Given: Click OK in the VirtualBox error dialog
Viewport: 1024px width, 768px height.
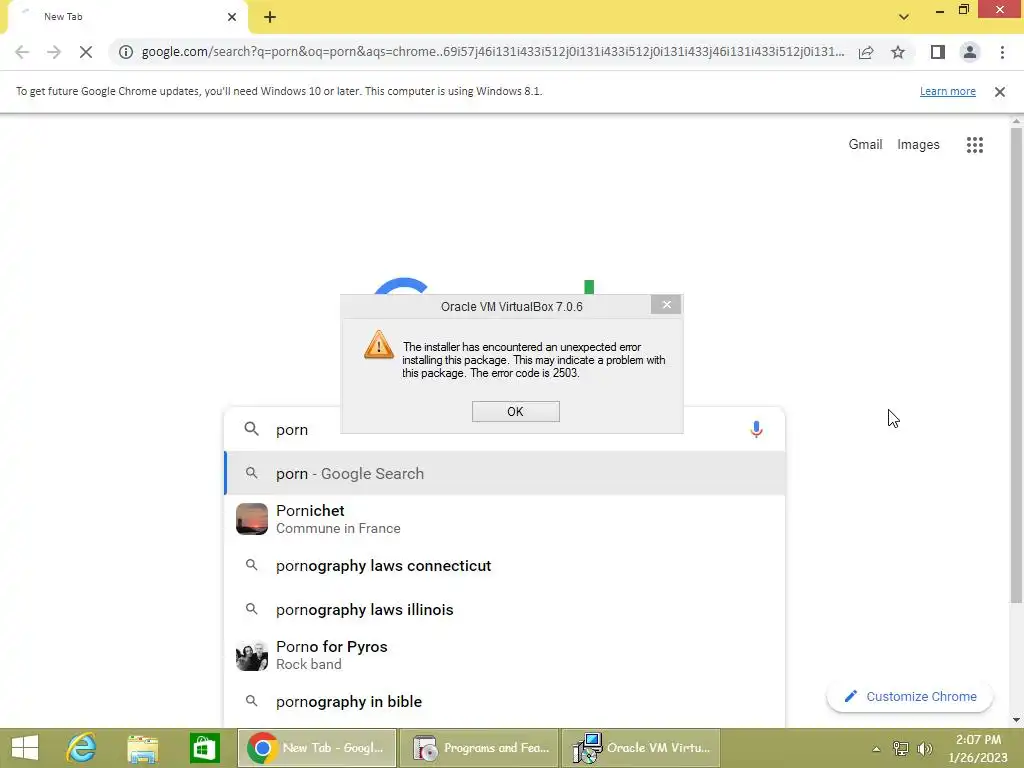Looking at the screenshot, I should (x=515, y=411).
